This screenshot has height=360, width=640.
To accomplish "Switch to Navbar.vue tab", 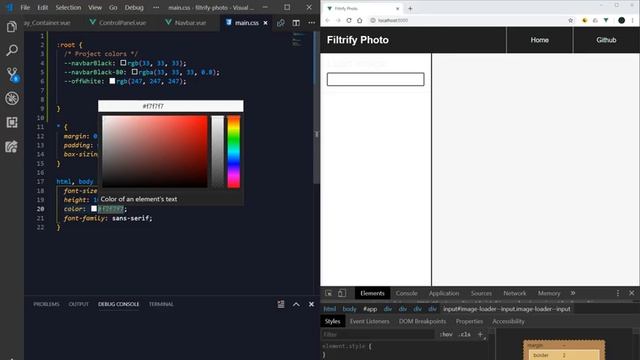I will 186,23.
